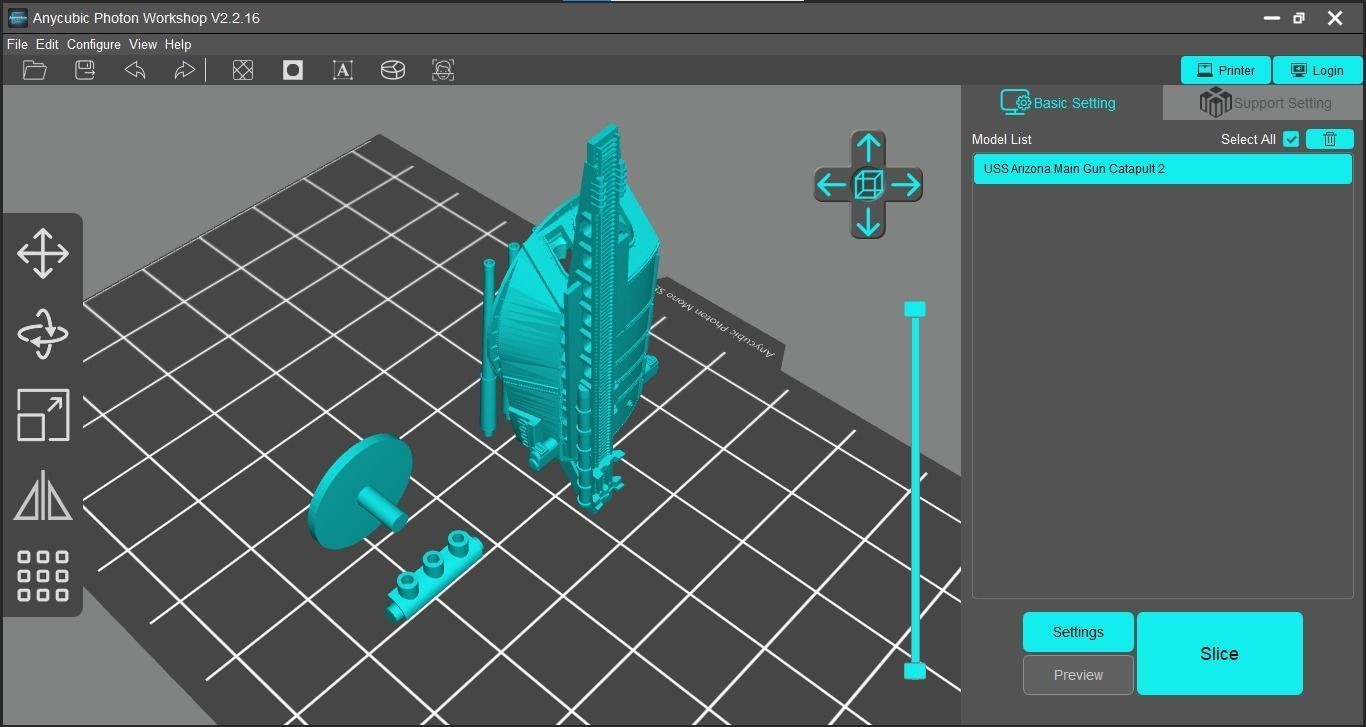This screenshot has height=727, width=1366.
Task: Select the split model tool icon
Action: click(393, 70)
